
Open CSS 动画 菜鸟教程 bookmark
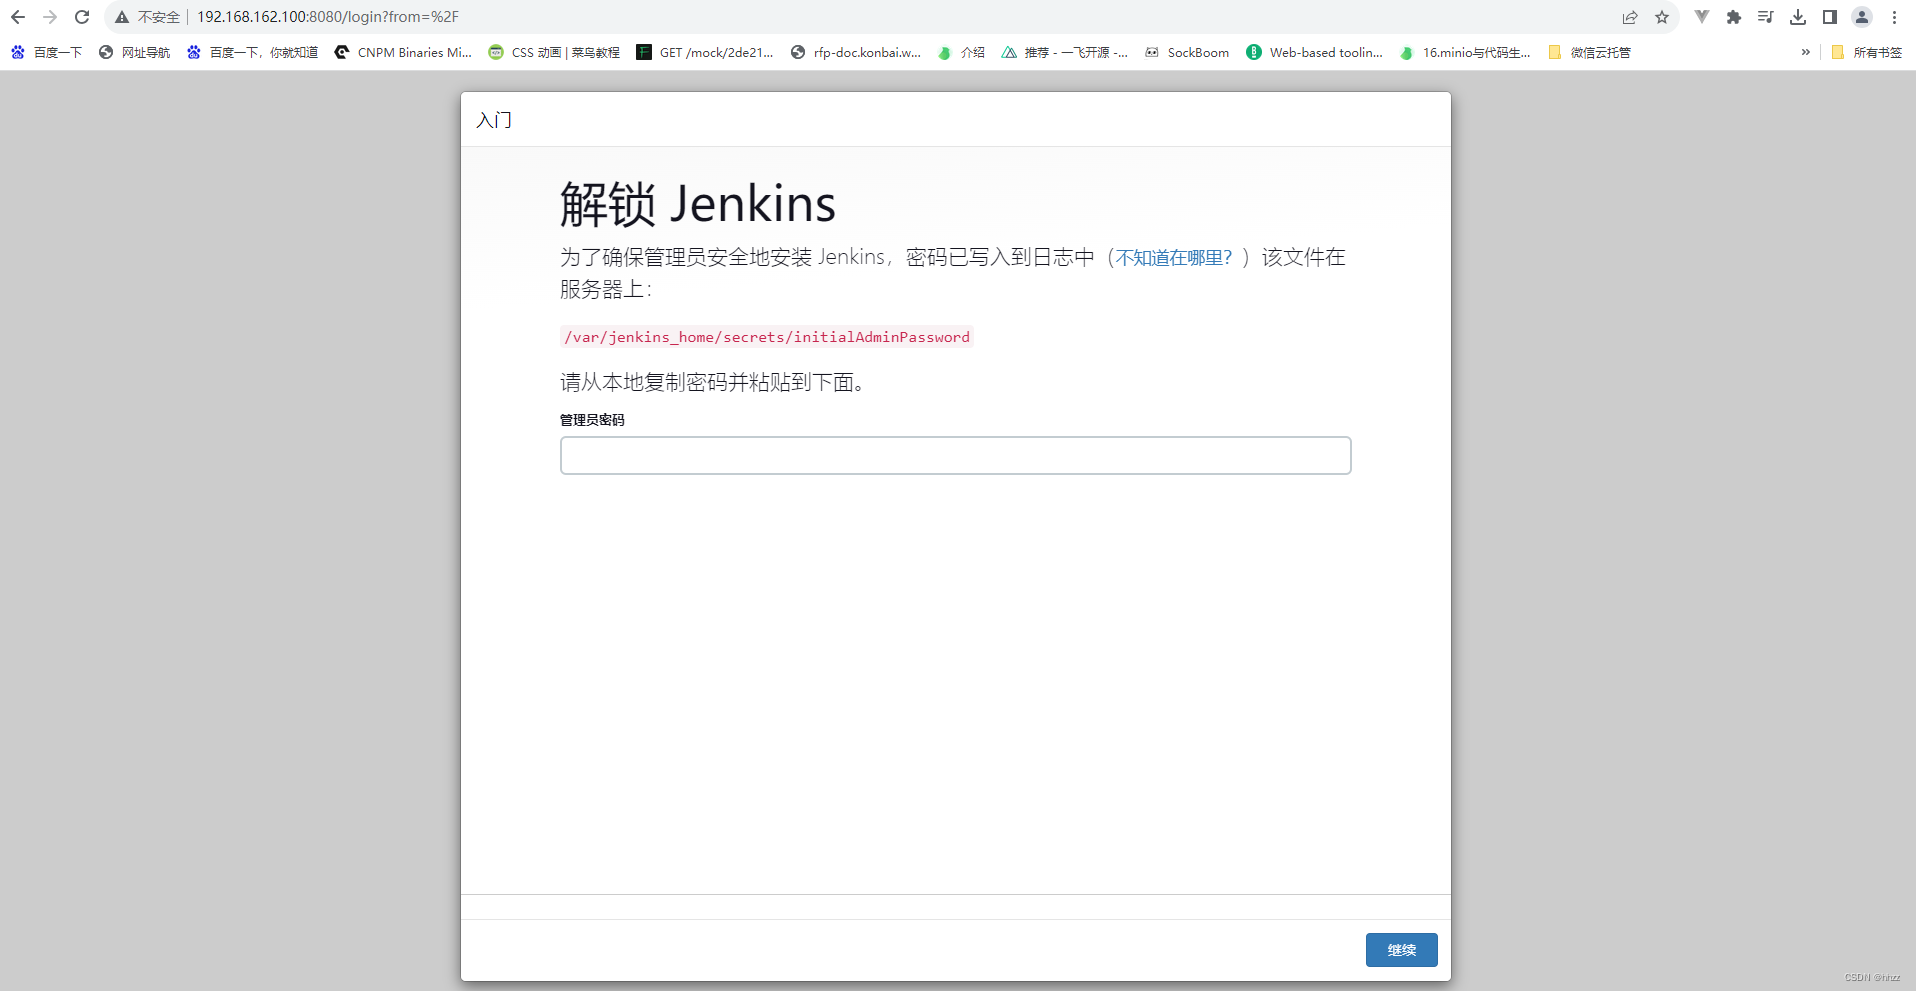(554, 52)
